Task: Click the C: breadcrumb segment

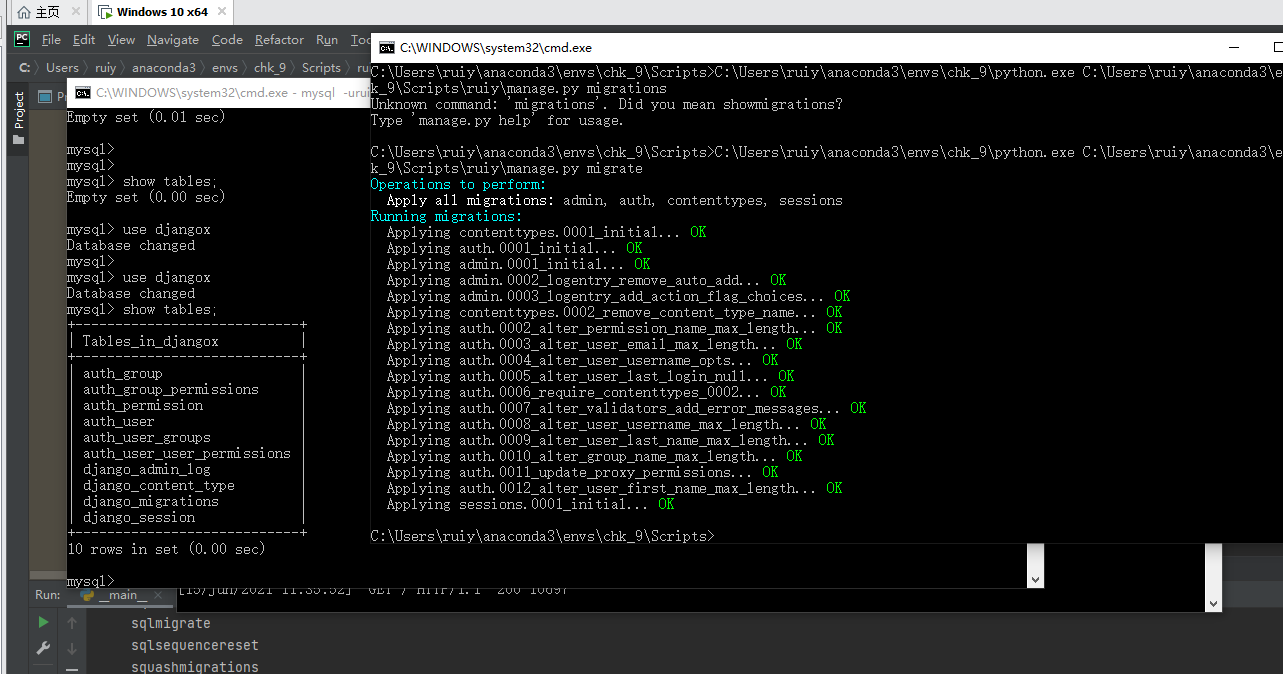Action: coord(23,68)
